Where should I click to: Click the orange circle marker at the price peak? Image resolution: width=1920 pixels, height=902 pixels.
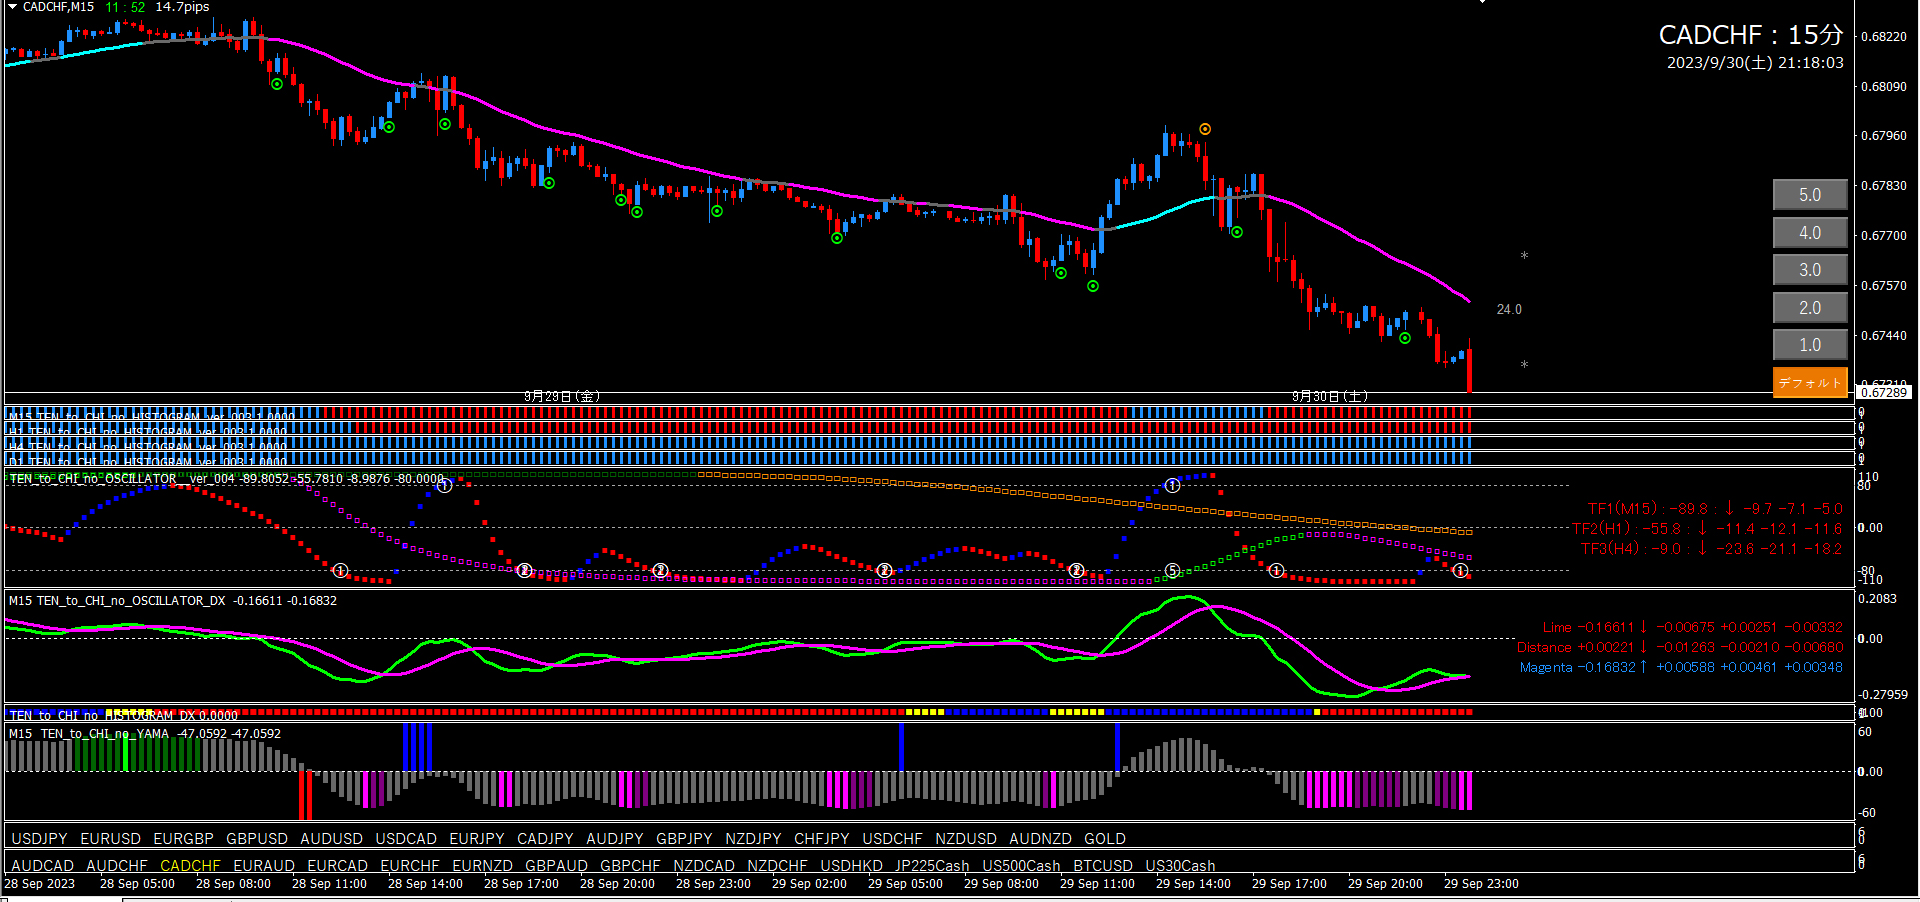1205,129
